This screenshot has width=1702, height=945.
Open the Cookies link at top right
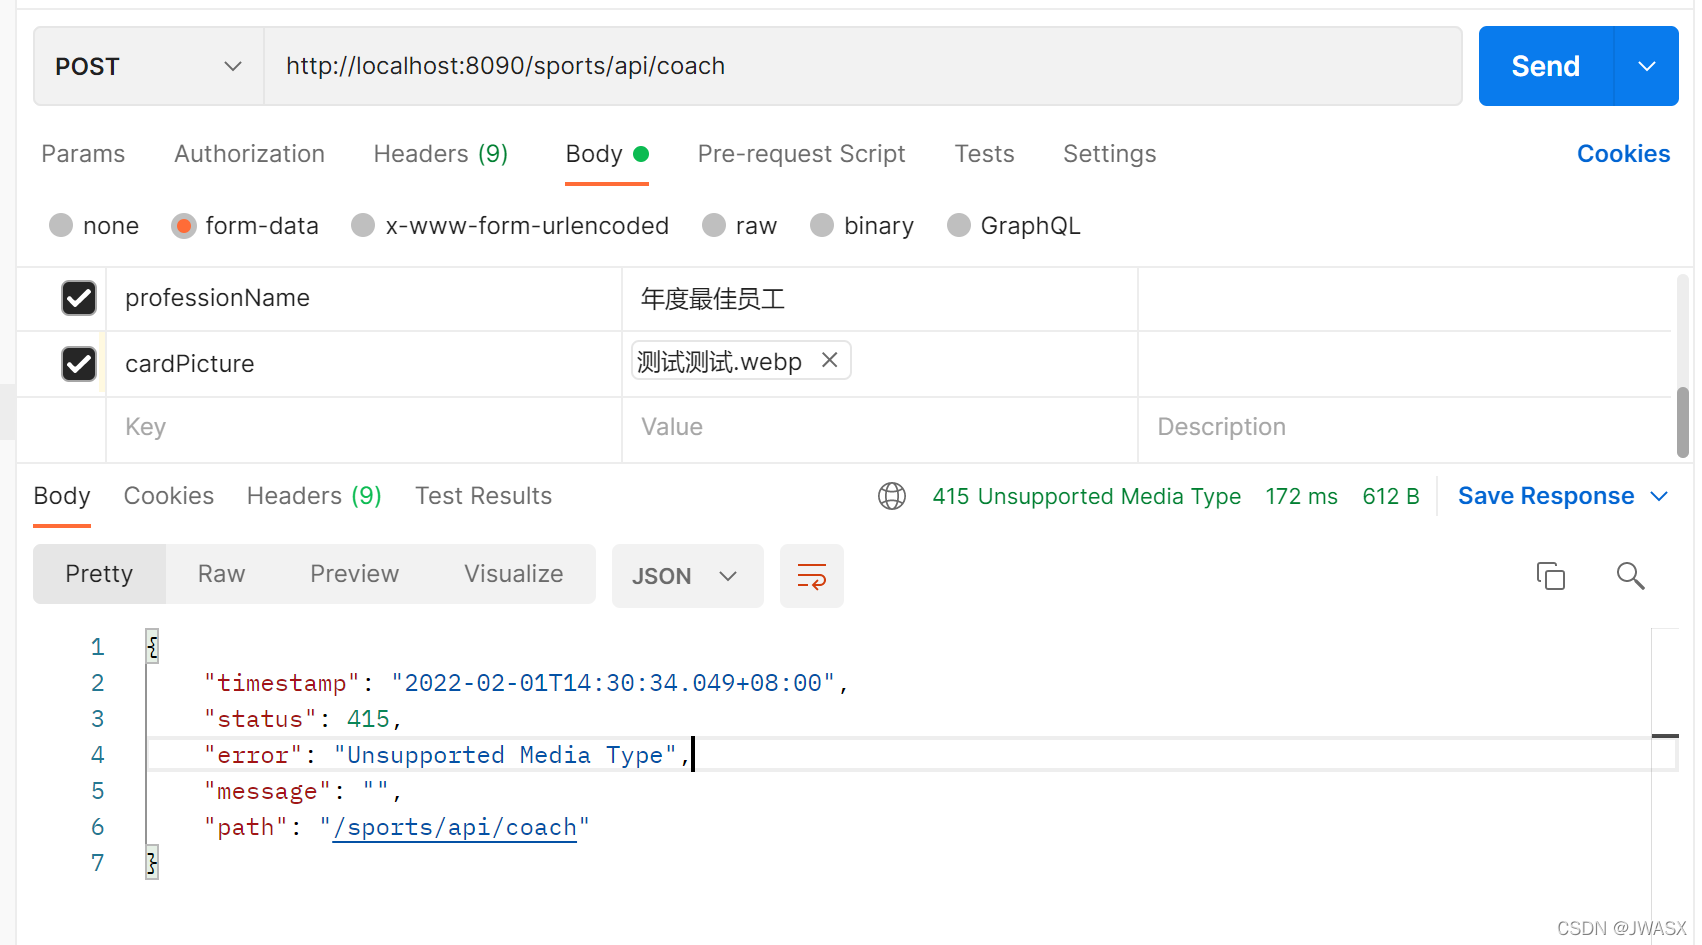point(1623,154)
